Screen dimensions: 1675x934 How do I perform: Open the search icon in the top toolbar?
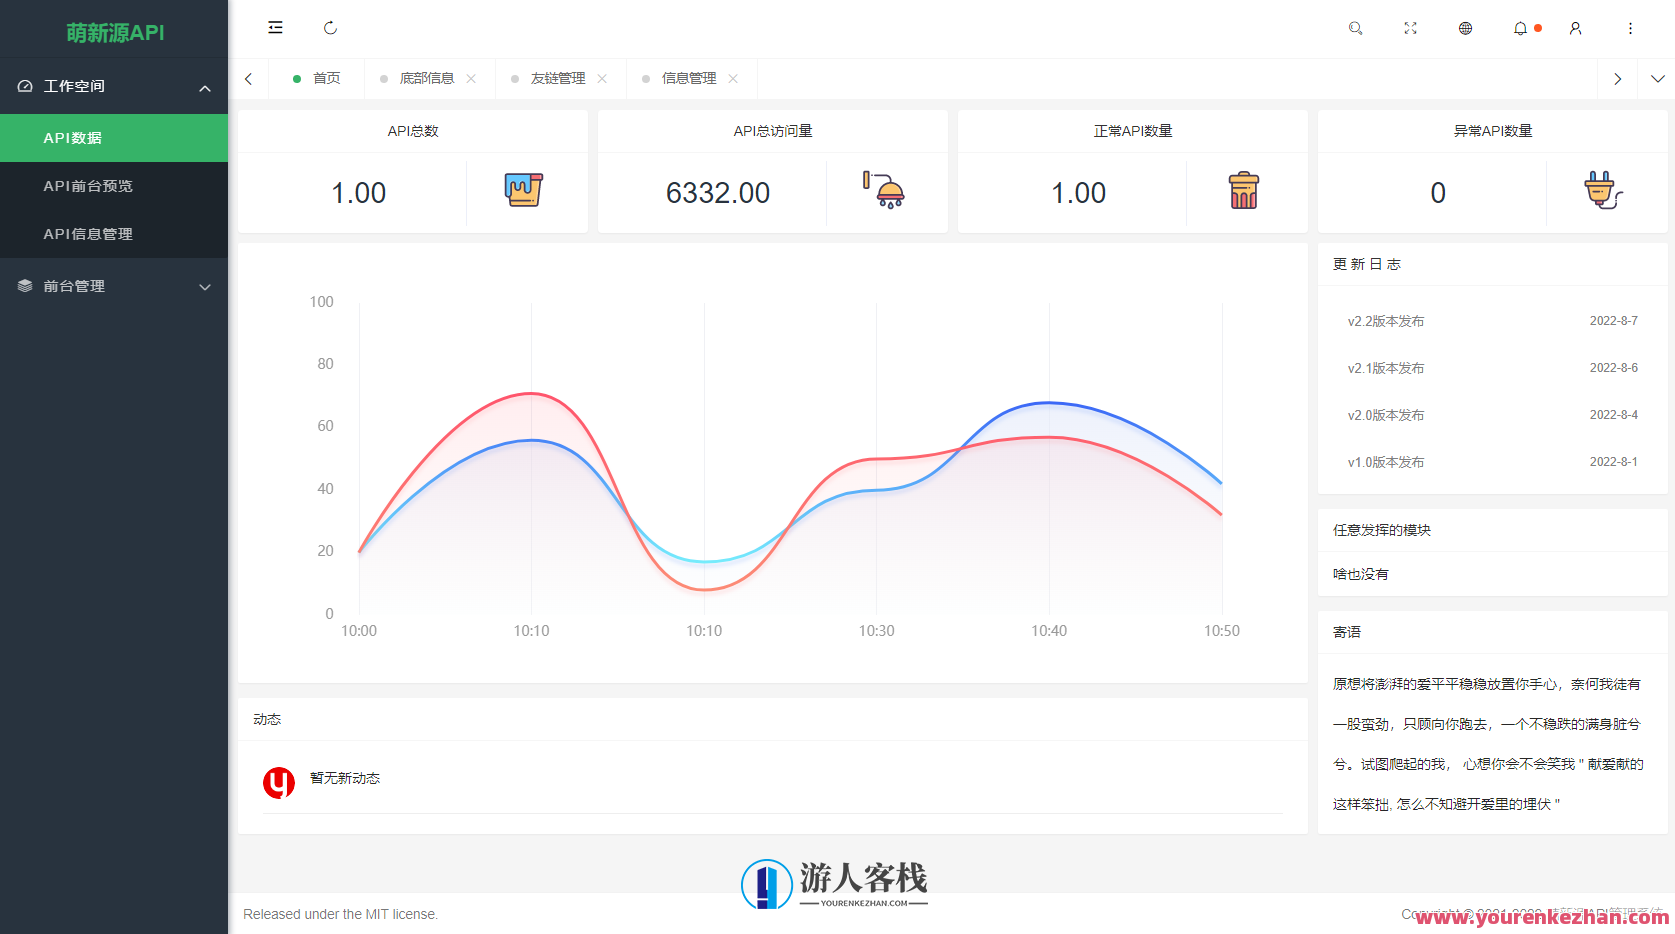coord(1355,28)
